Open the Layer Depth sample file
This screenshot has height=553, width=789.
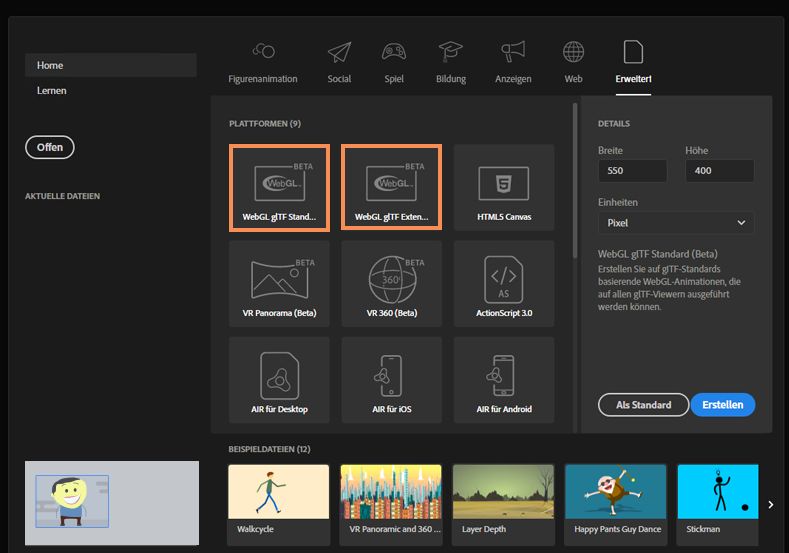click(503, 505)
